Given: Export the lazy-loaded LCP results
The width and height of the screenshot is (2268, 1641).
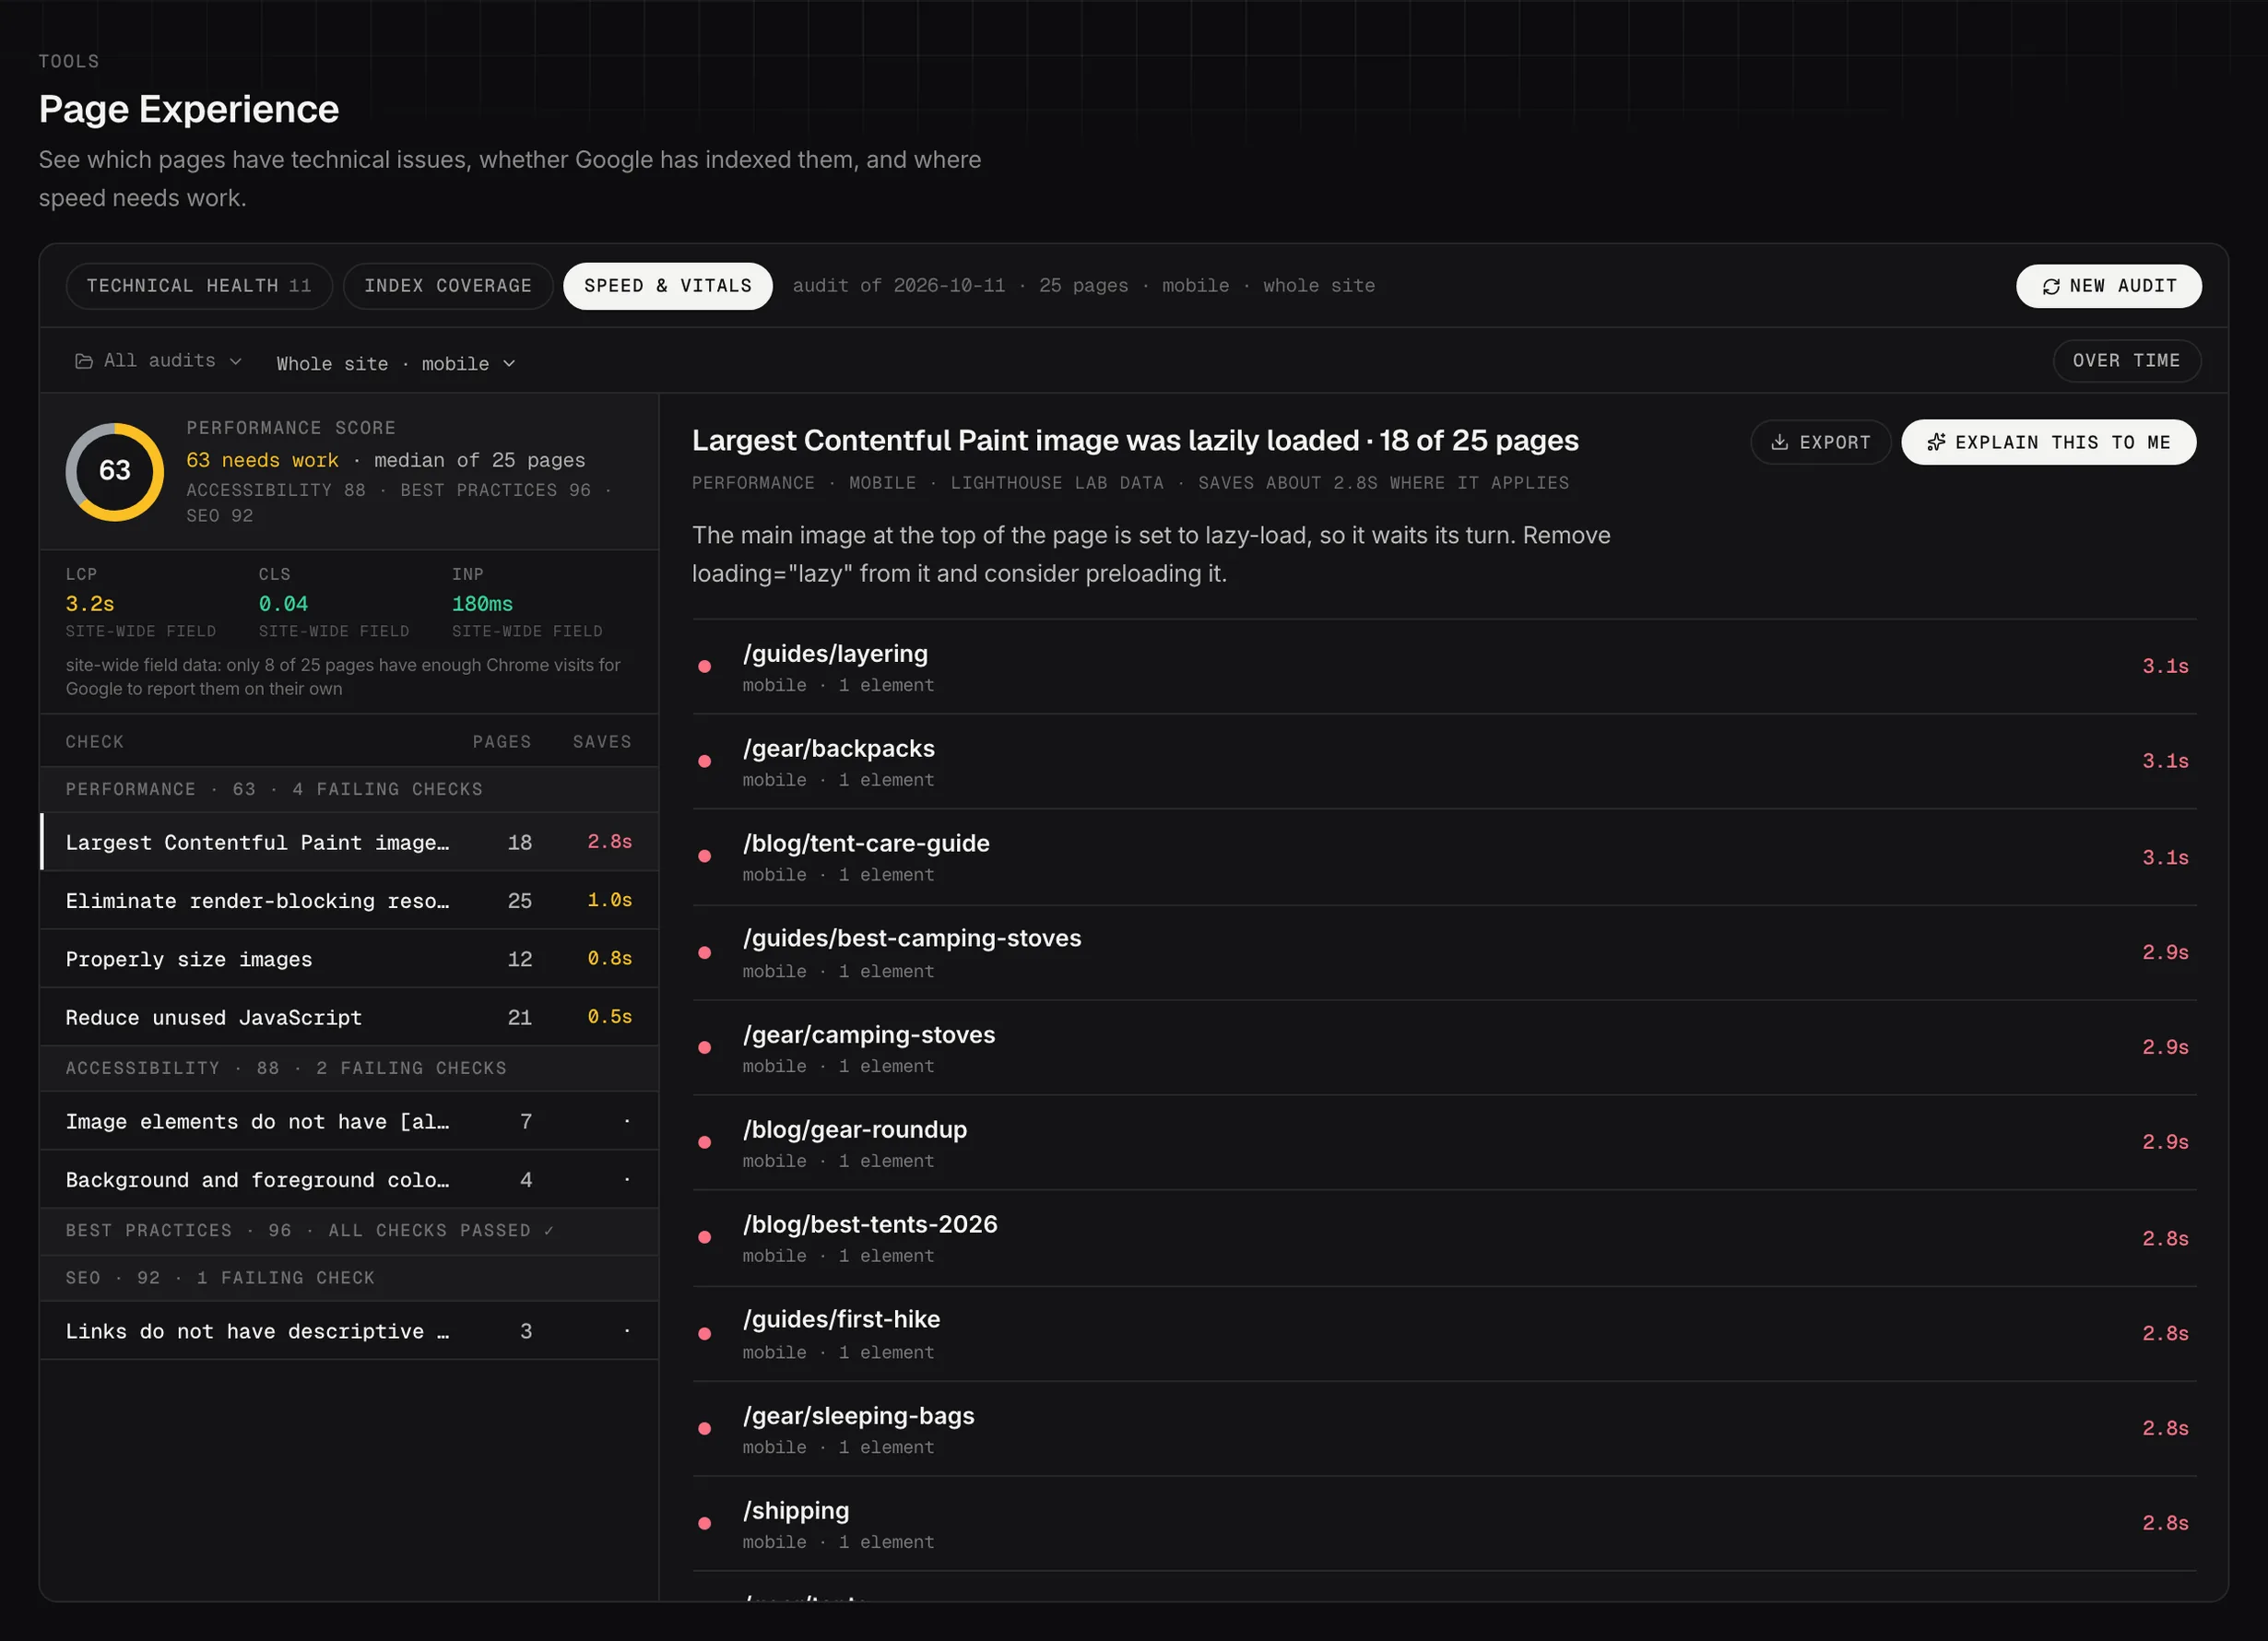Looking at the screenshot, I should 1820,442.
